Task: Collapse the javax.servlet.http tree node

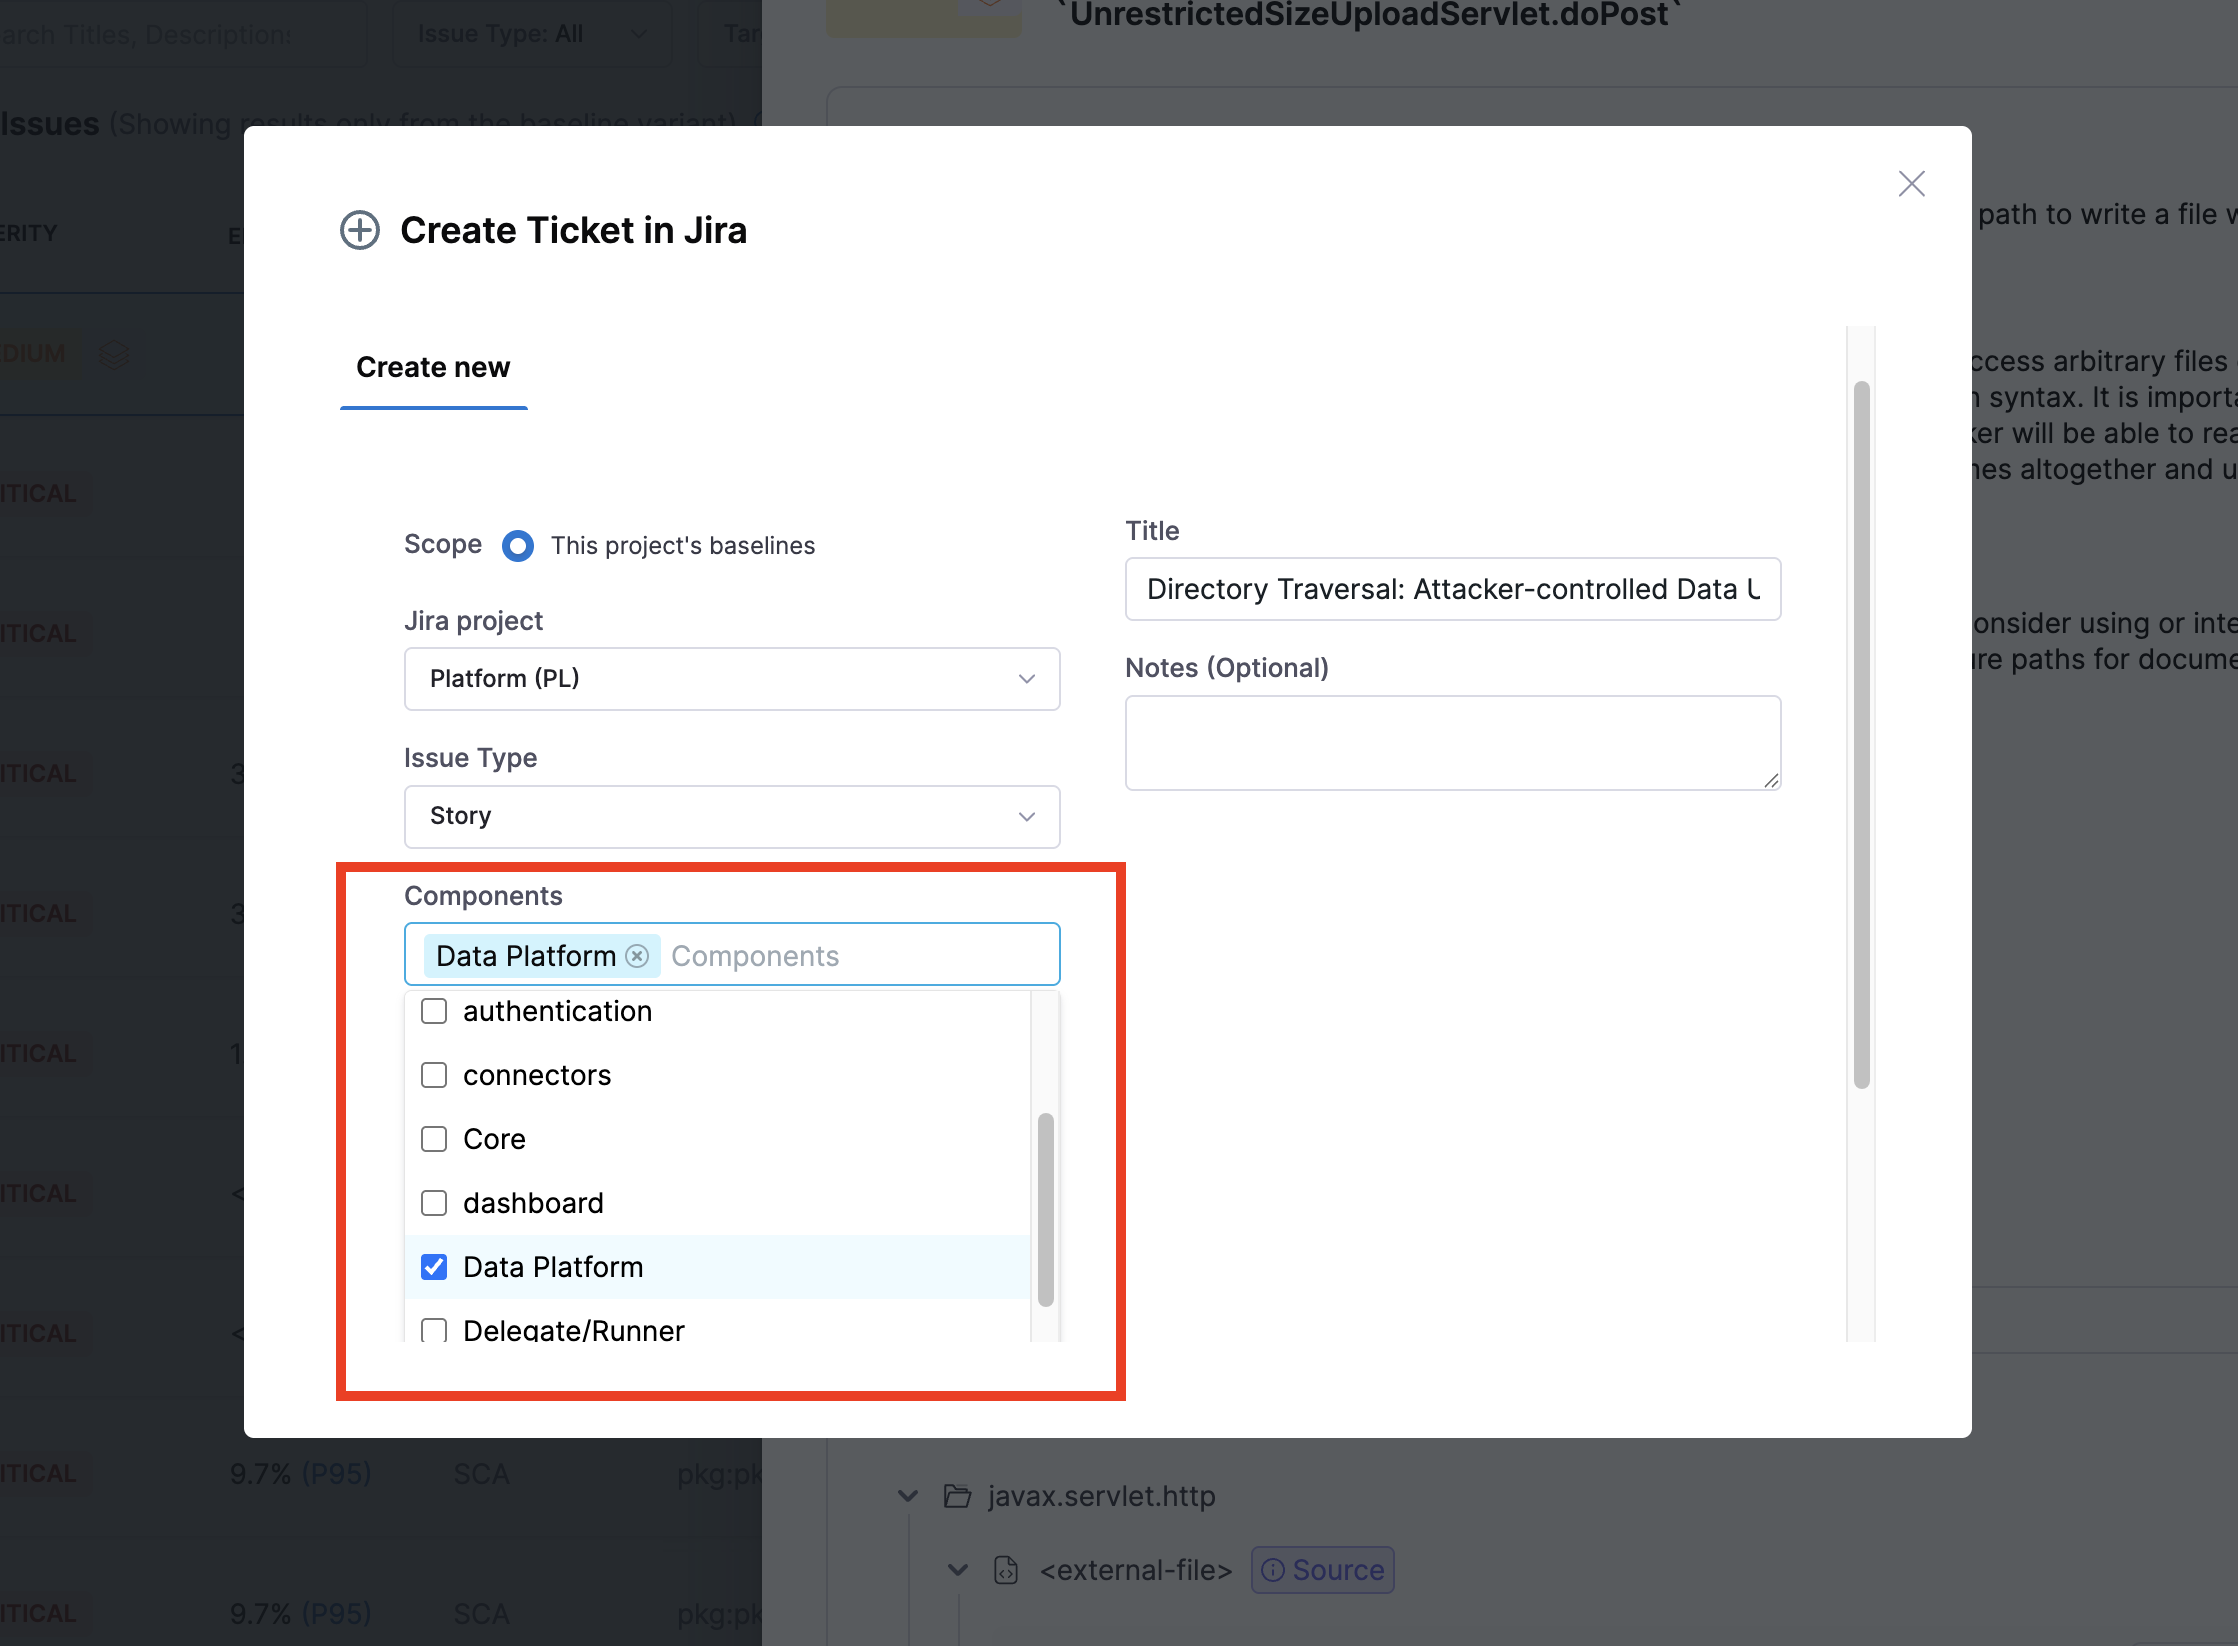Action: point(908,1496)
